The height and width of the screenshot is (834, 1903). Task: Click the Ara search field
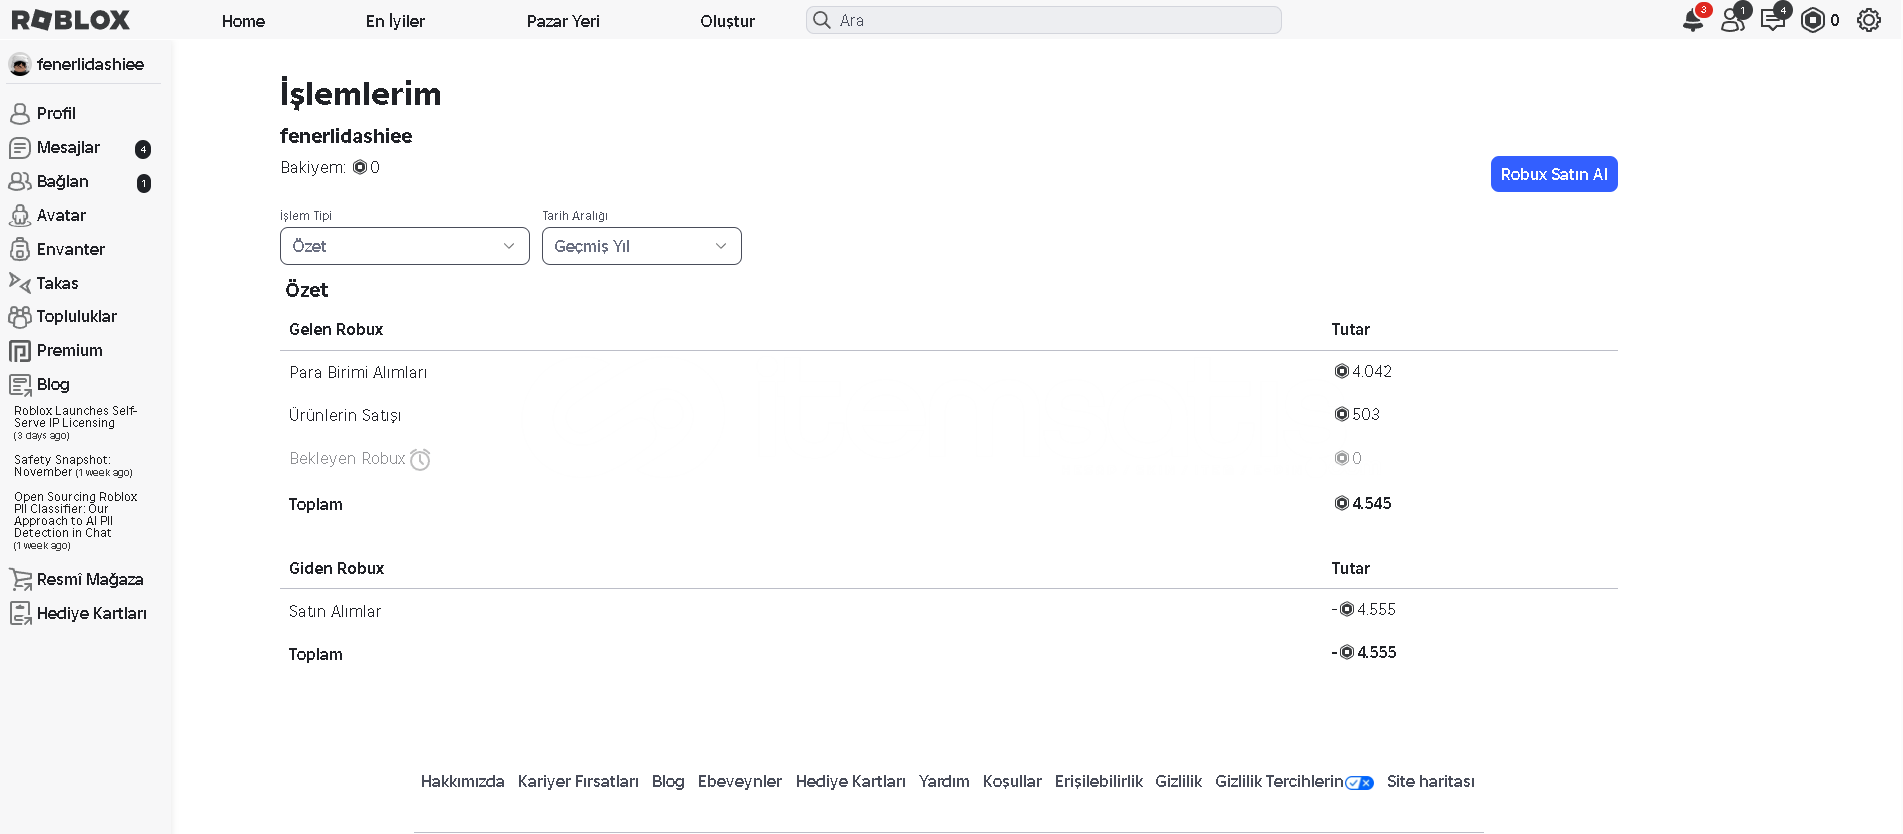(1043, 20)
